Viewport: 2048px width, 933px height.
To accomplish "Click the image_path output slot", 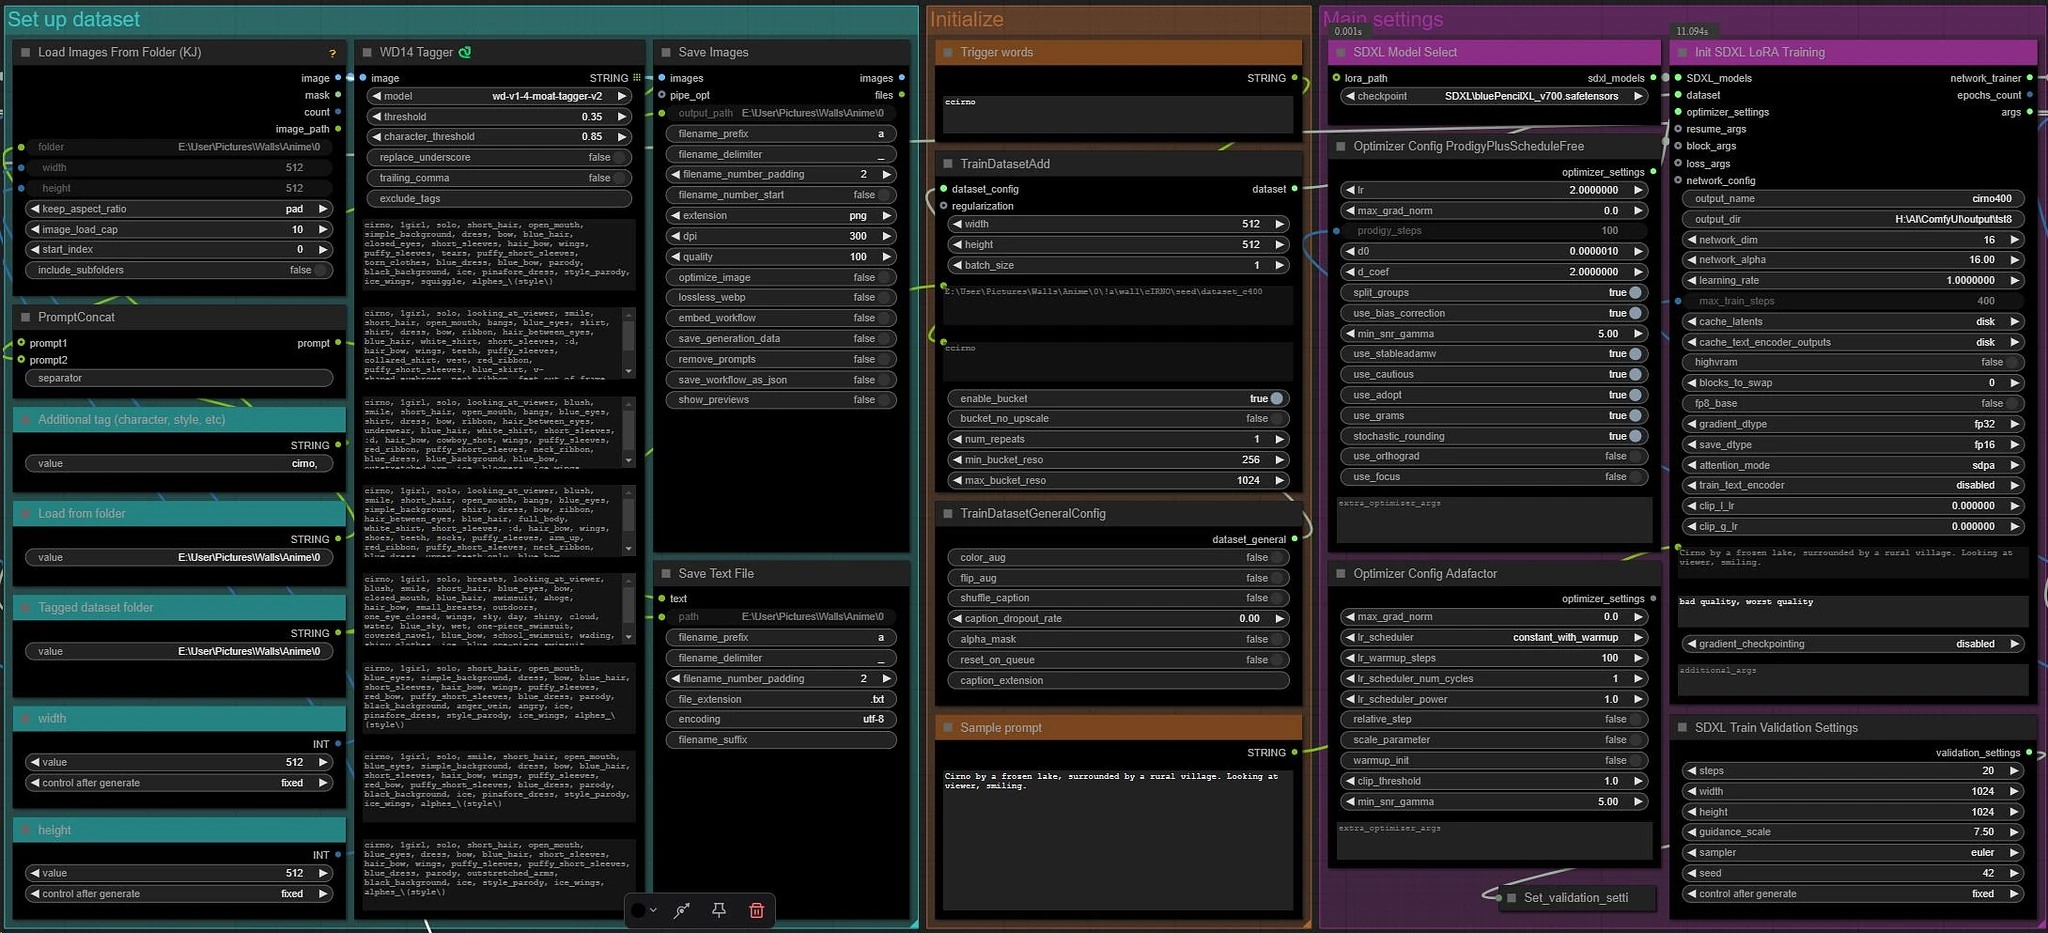I will click(338, 129).
